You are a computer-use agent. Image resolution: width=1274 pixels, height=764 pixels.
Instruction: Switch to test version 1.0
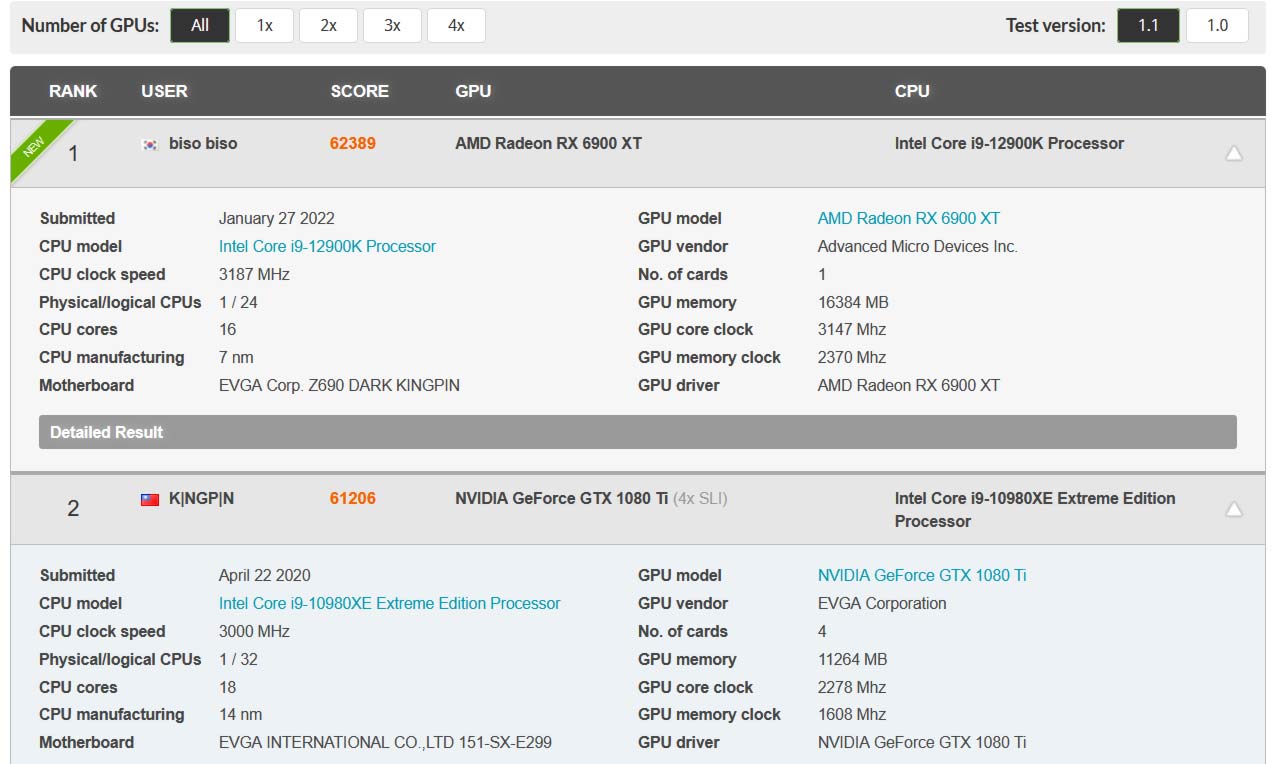tap(1217, 26)
